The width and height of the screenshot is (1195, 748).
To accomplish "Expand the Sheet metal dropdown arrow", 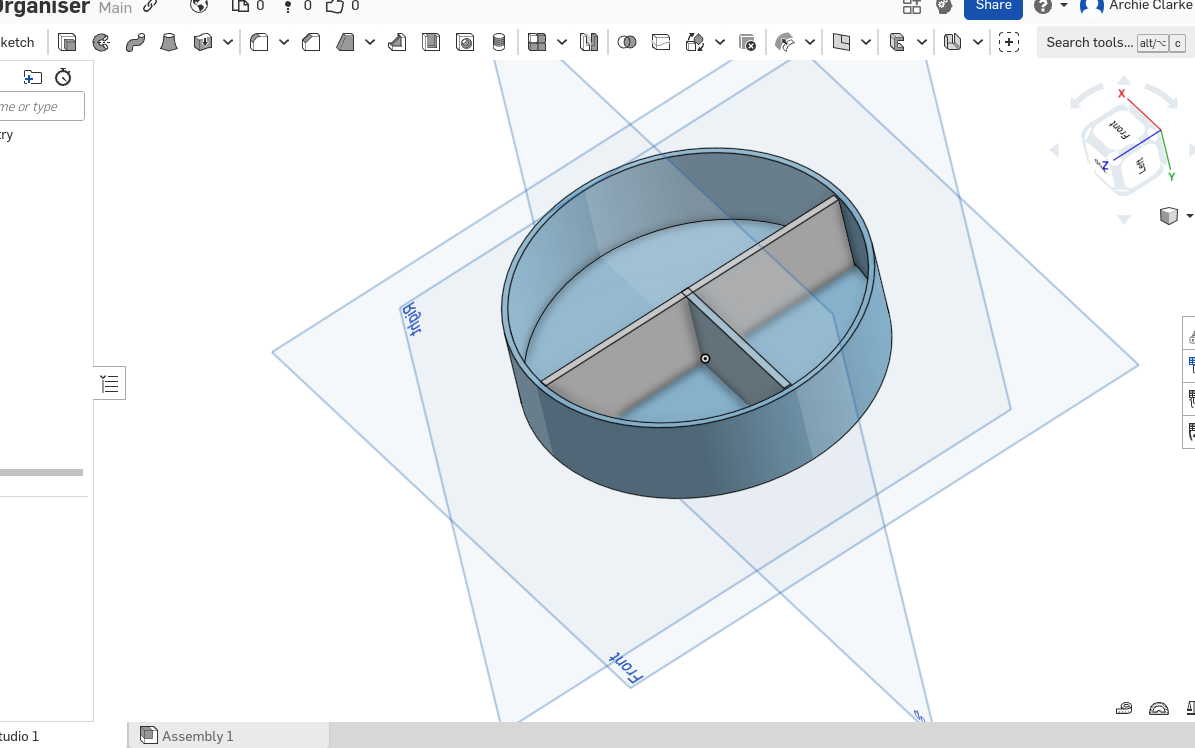I will (x=977, y=42).
